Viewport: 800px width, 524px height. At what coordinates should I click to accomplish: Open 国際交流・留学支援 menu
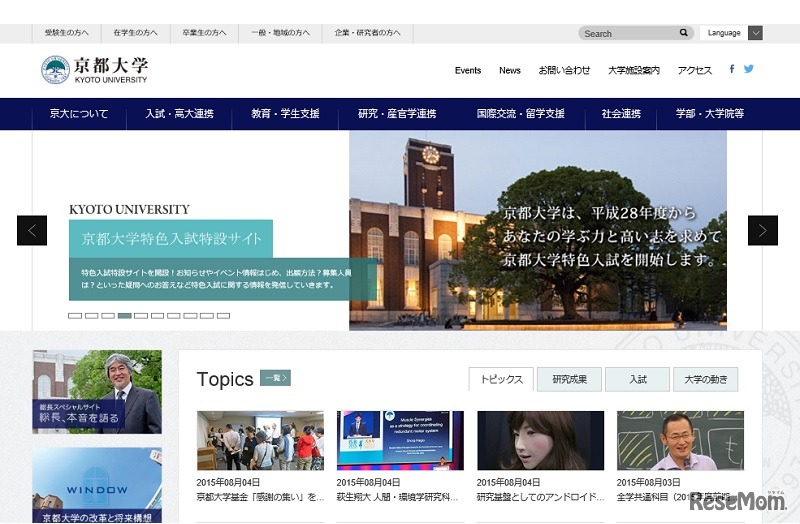[x=520, y=114]
